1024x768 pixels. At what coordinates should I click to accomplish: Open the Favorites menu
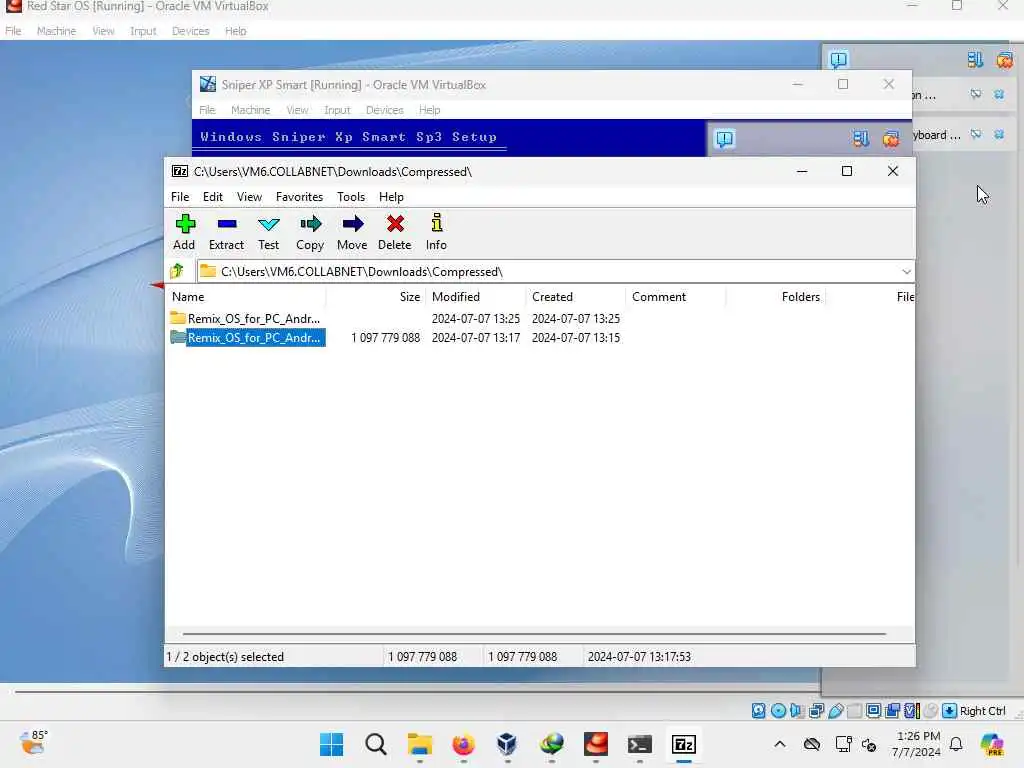tap(299, 197)
